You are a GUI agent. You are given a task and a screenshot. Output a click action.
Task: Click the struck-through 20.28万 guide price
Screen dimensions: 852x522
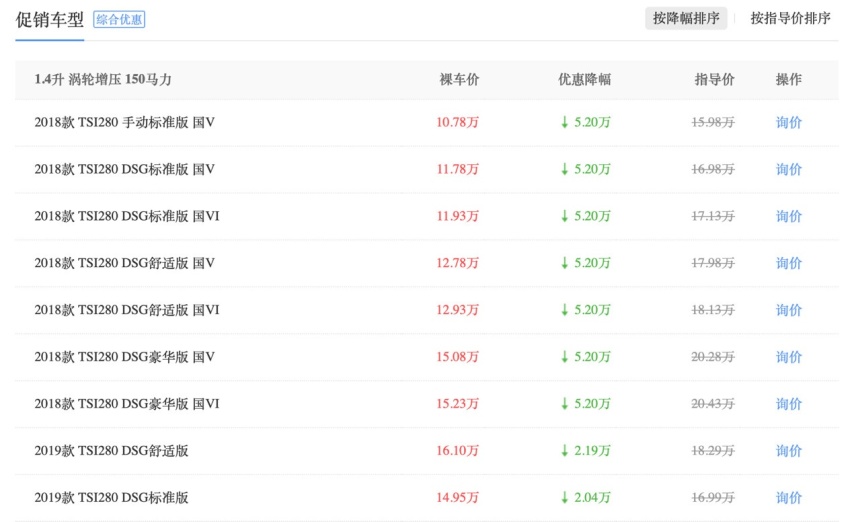(712, 357)
